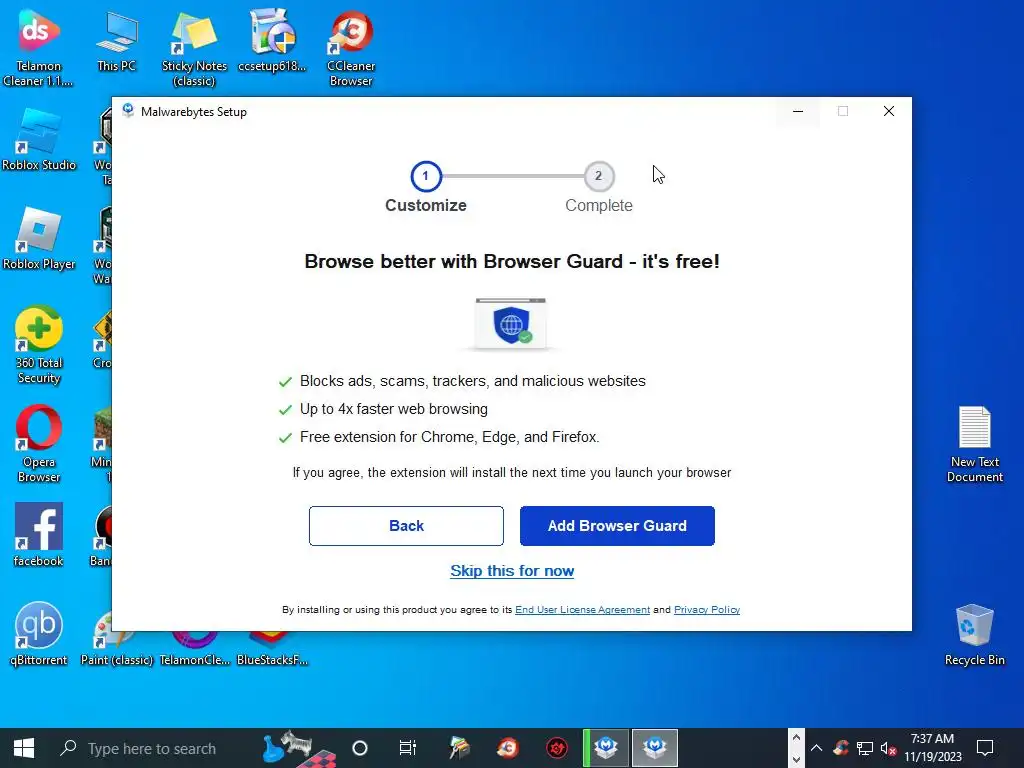The image size is (1024, 768).
Task: Switch to active Malwarebytes Setup taskbar button
Action: pos(655,748)
